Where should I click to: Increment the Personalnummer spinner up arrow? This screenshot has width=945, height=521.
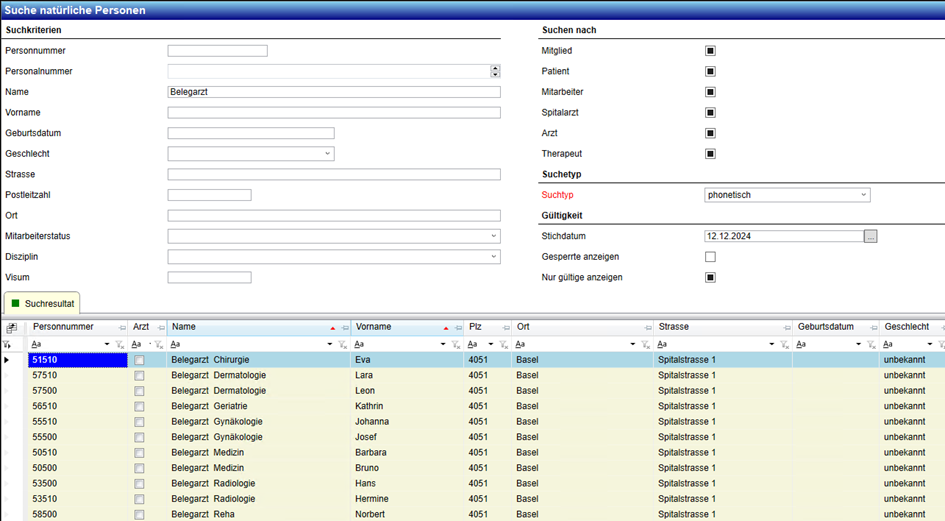click(495, 68)
